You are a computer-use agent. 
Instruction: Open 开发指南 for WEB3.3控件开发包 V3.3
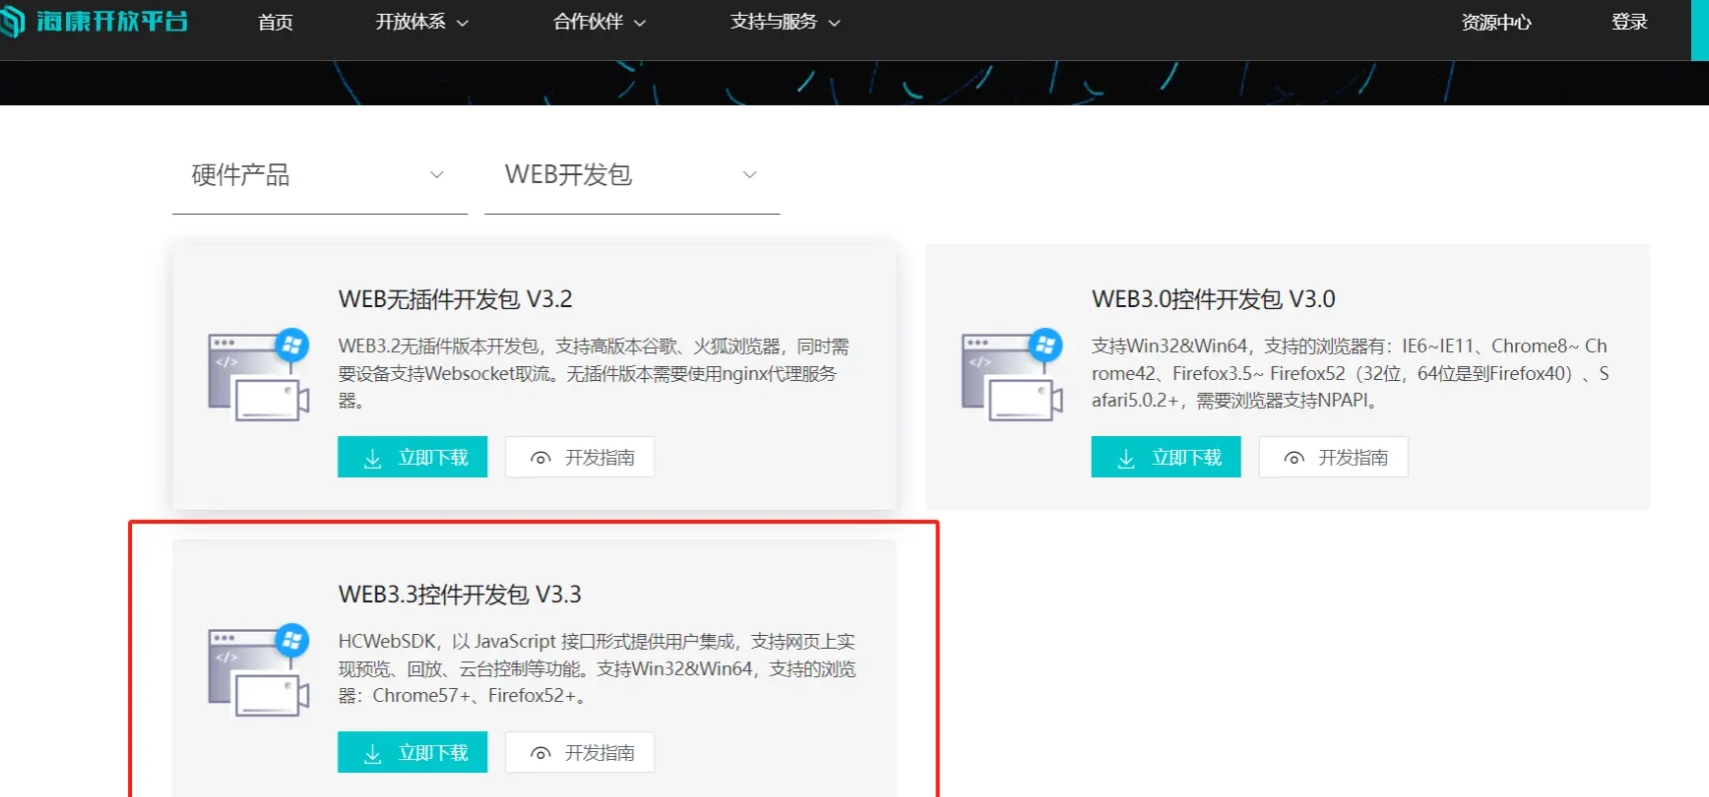click(580, 752)
